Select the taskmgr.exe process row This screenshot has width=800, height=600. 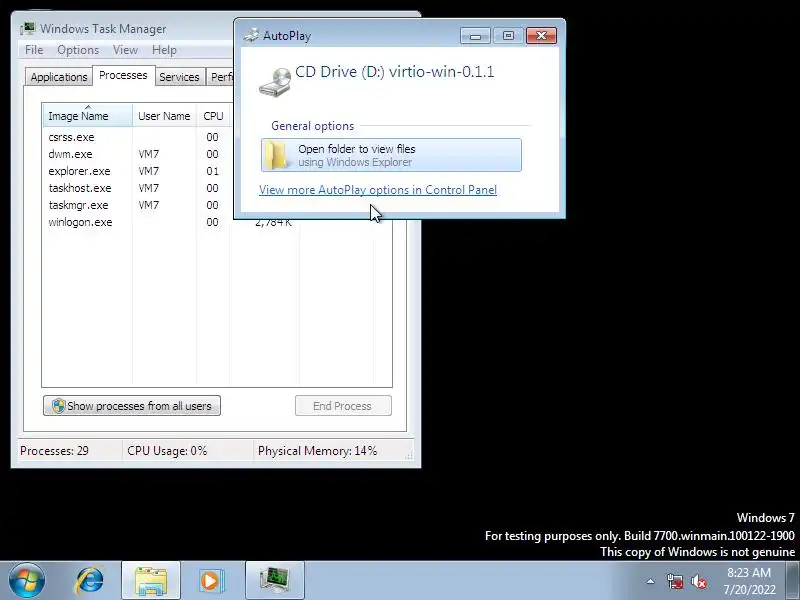click(138, 205)
